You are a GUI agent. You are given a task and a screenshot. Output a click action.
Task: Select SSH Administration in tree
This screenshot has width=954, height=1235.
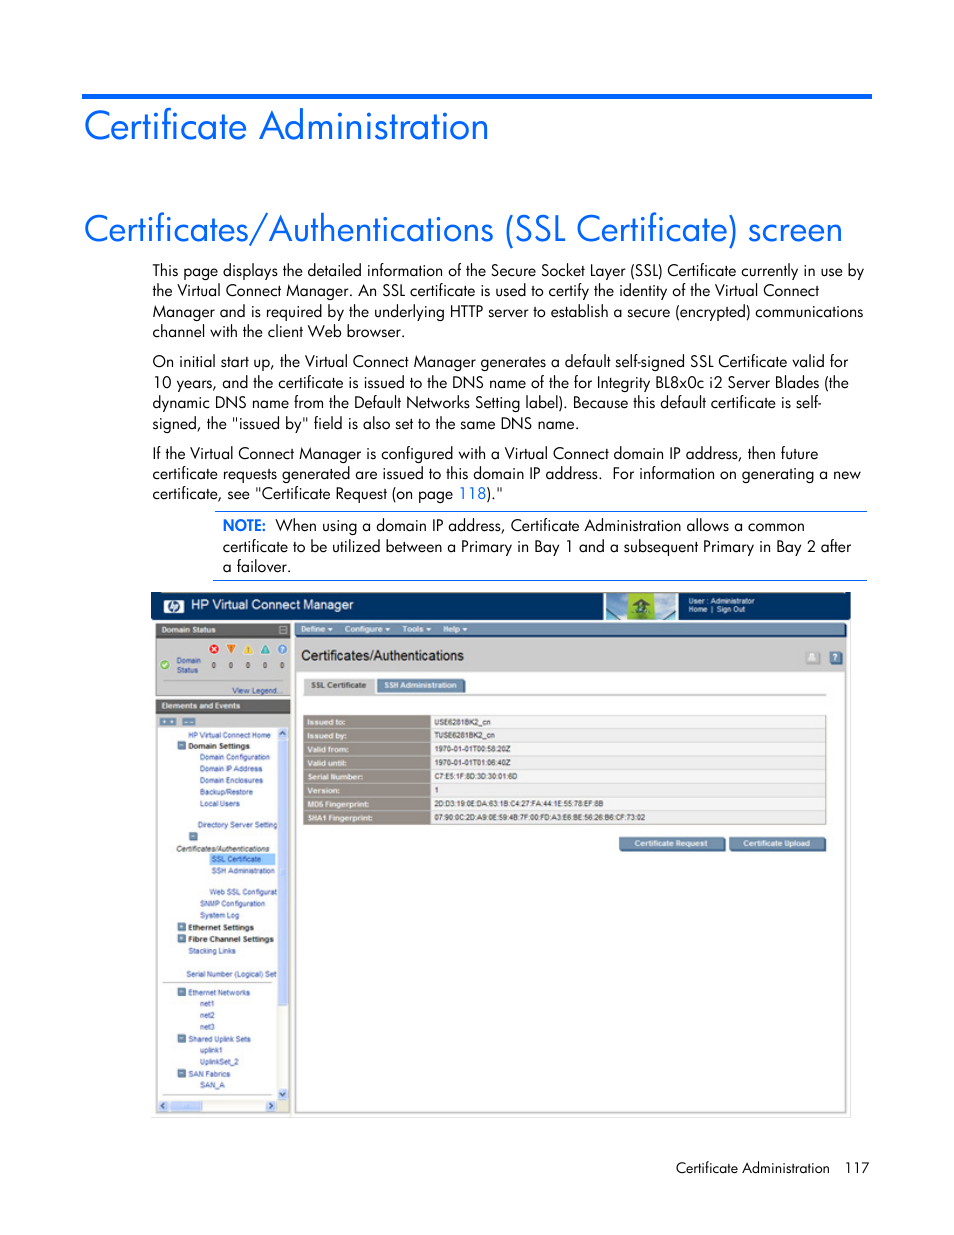tap(243, 870)
